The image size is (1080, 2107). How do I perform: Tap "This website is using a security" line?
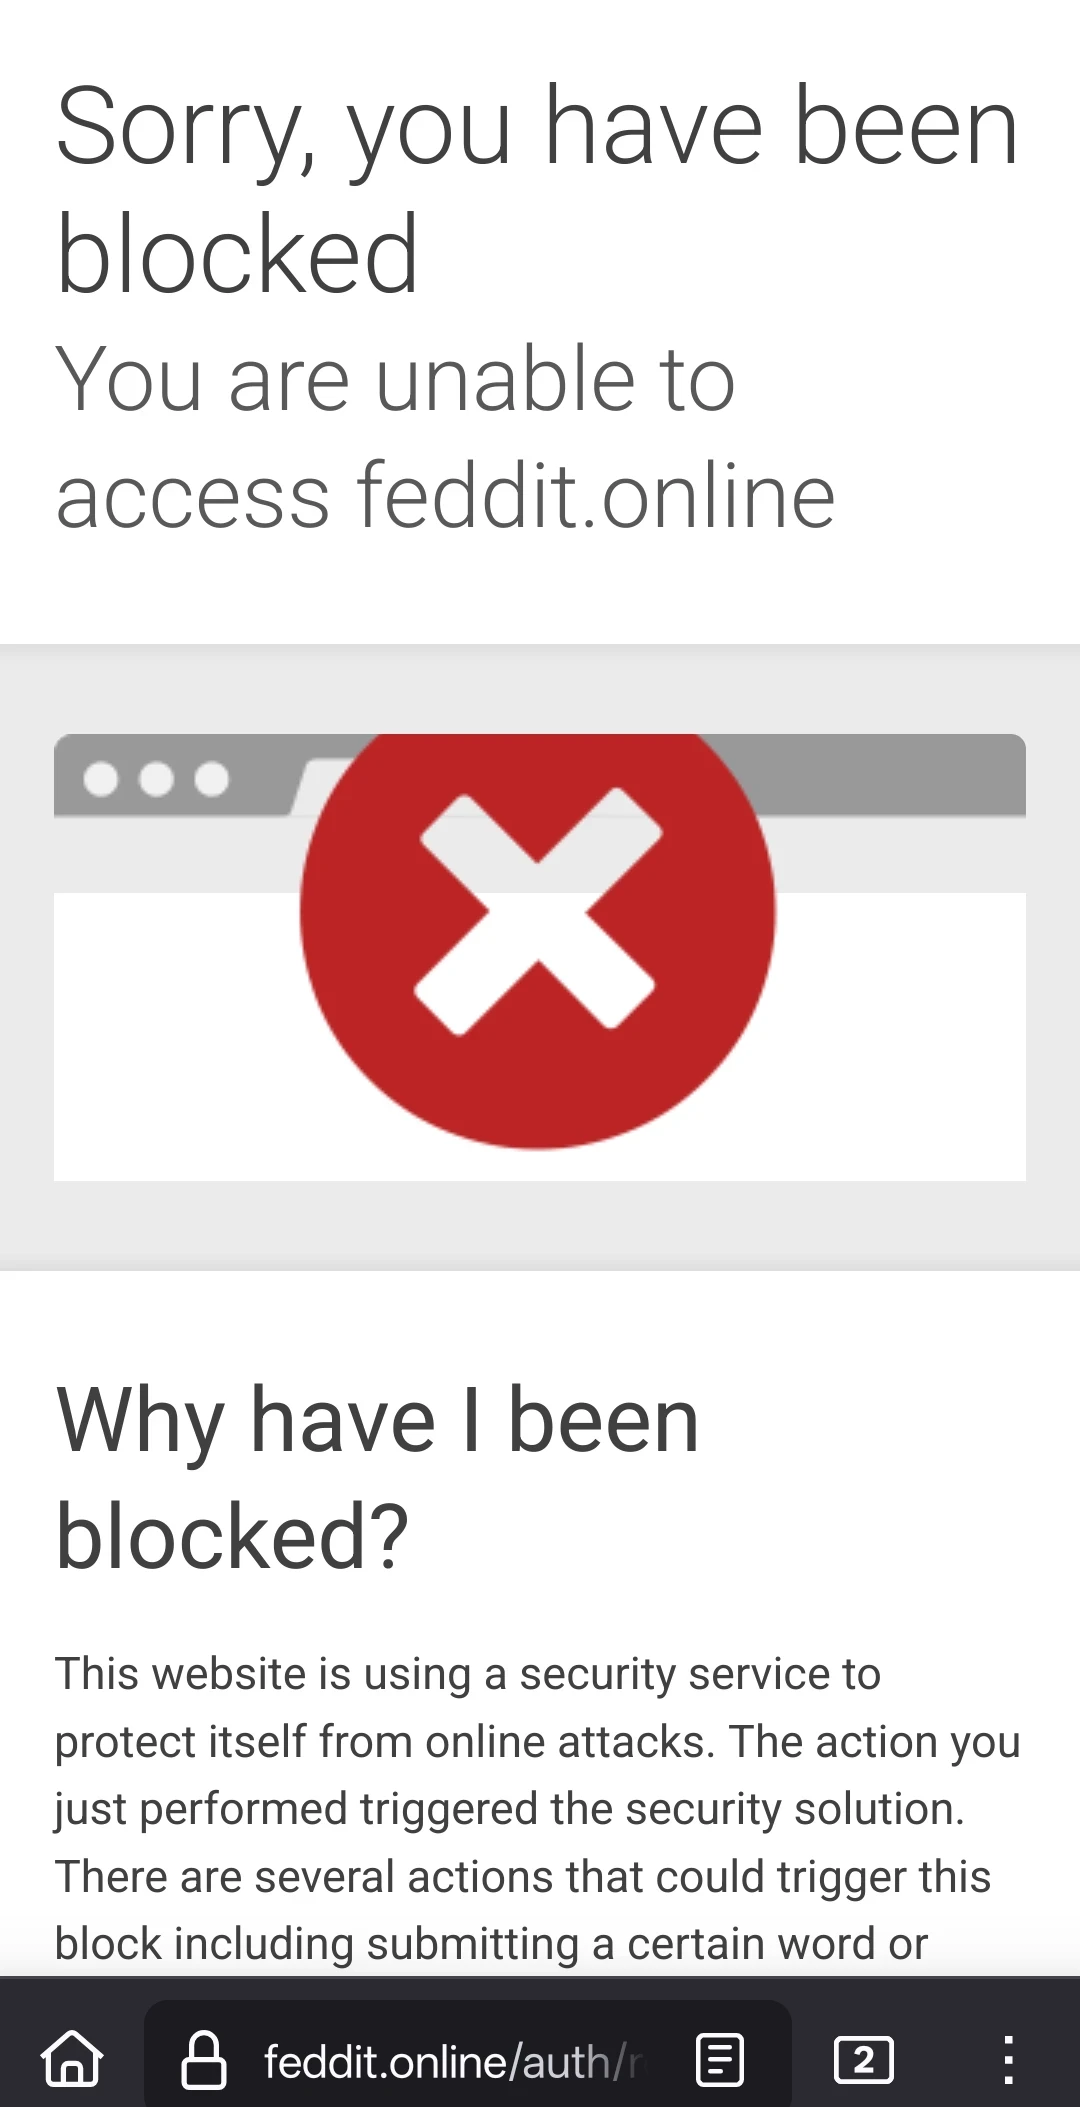467,1675
